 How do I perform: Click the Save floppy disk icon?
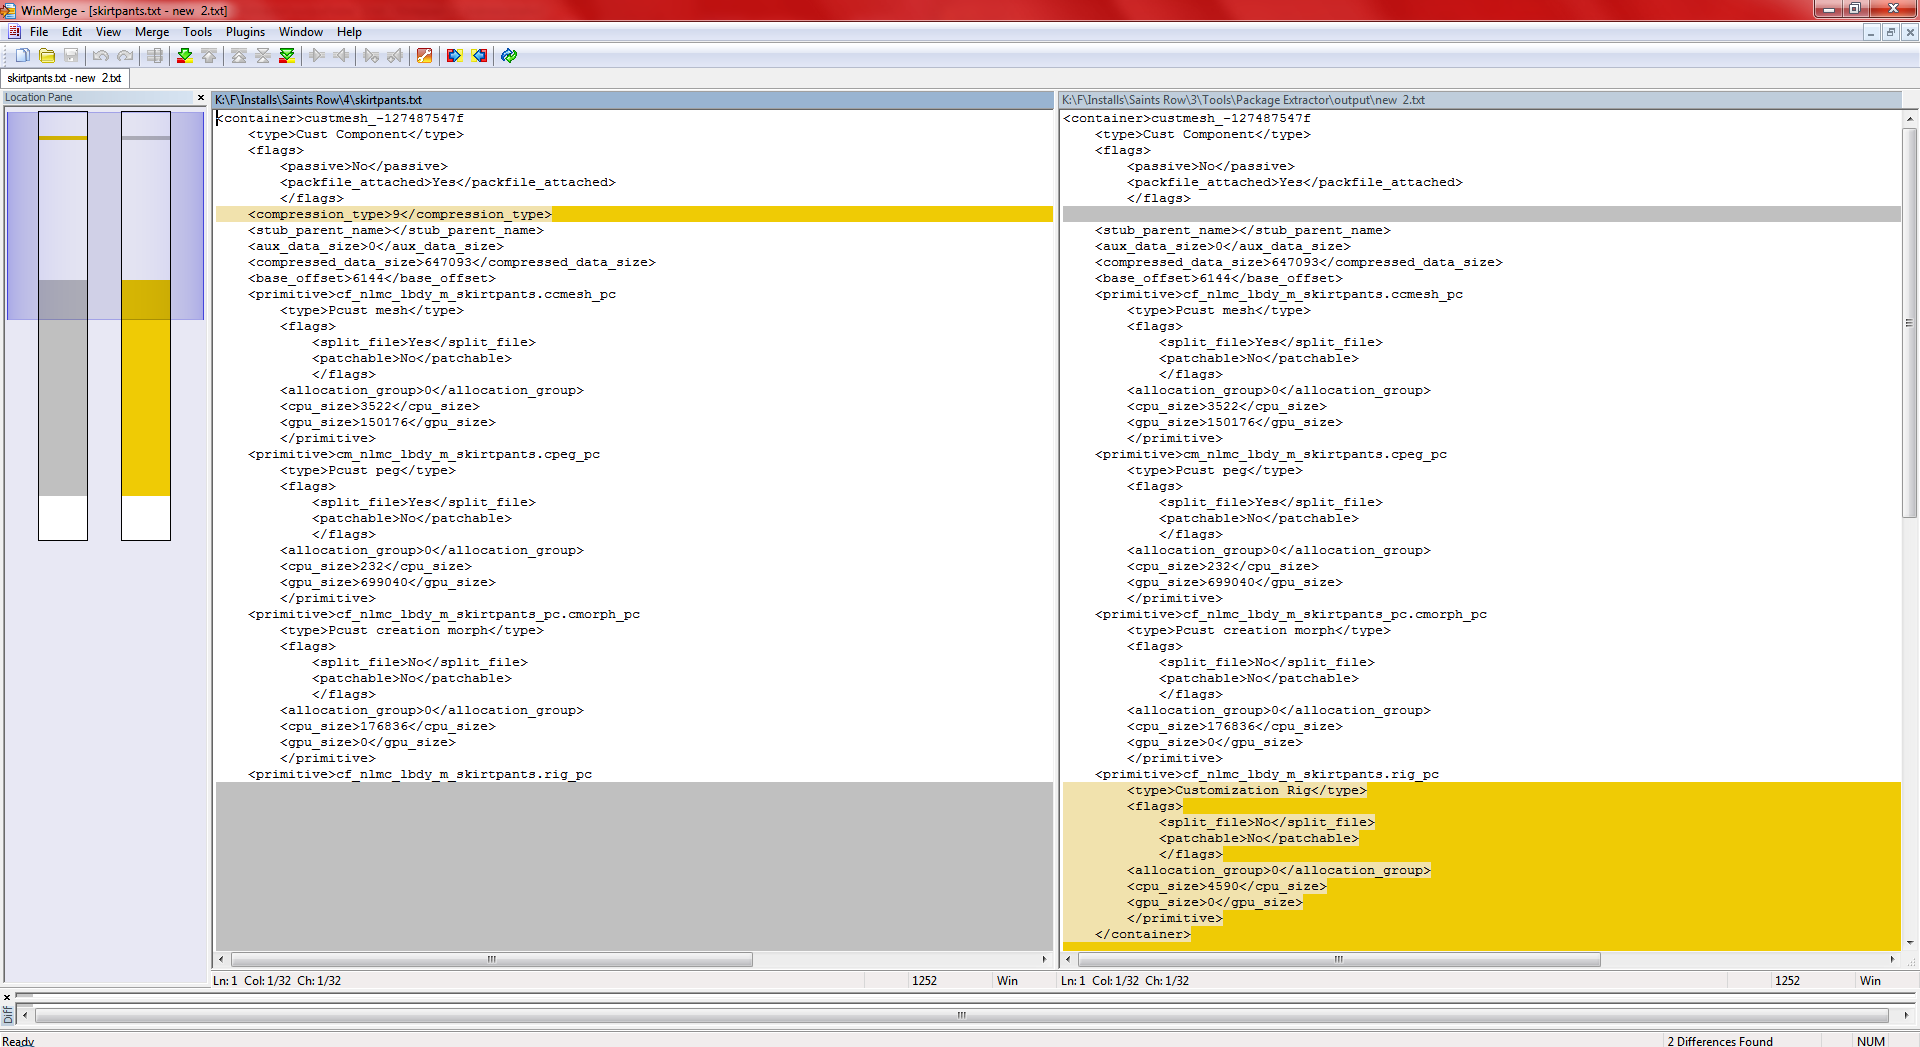pyautogui.click(x=71, y=56)
